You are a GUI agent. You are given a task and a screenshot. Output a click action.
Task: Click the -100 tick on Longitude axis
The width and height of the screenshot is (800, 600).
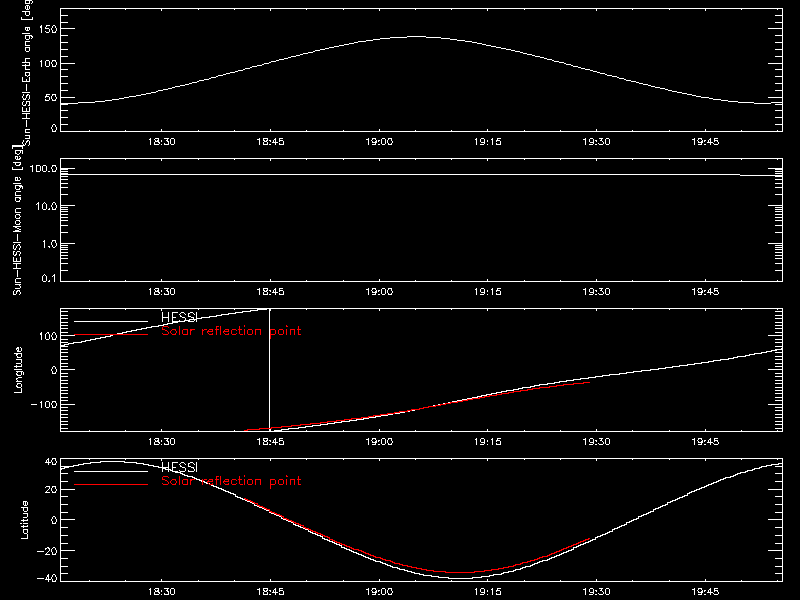point(44,404)
